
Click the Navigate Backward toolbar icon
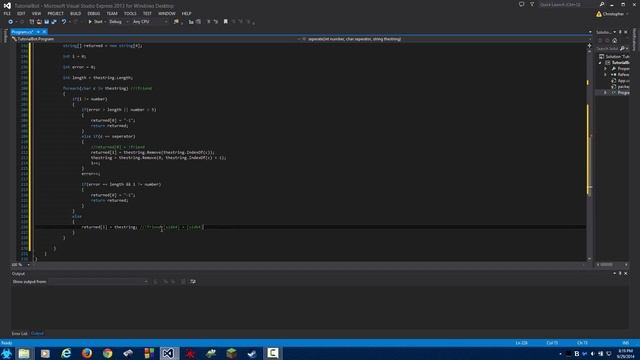click(x=10, y=22)
